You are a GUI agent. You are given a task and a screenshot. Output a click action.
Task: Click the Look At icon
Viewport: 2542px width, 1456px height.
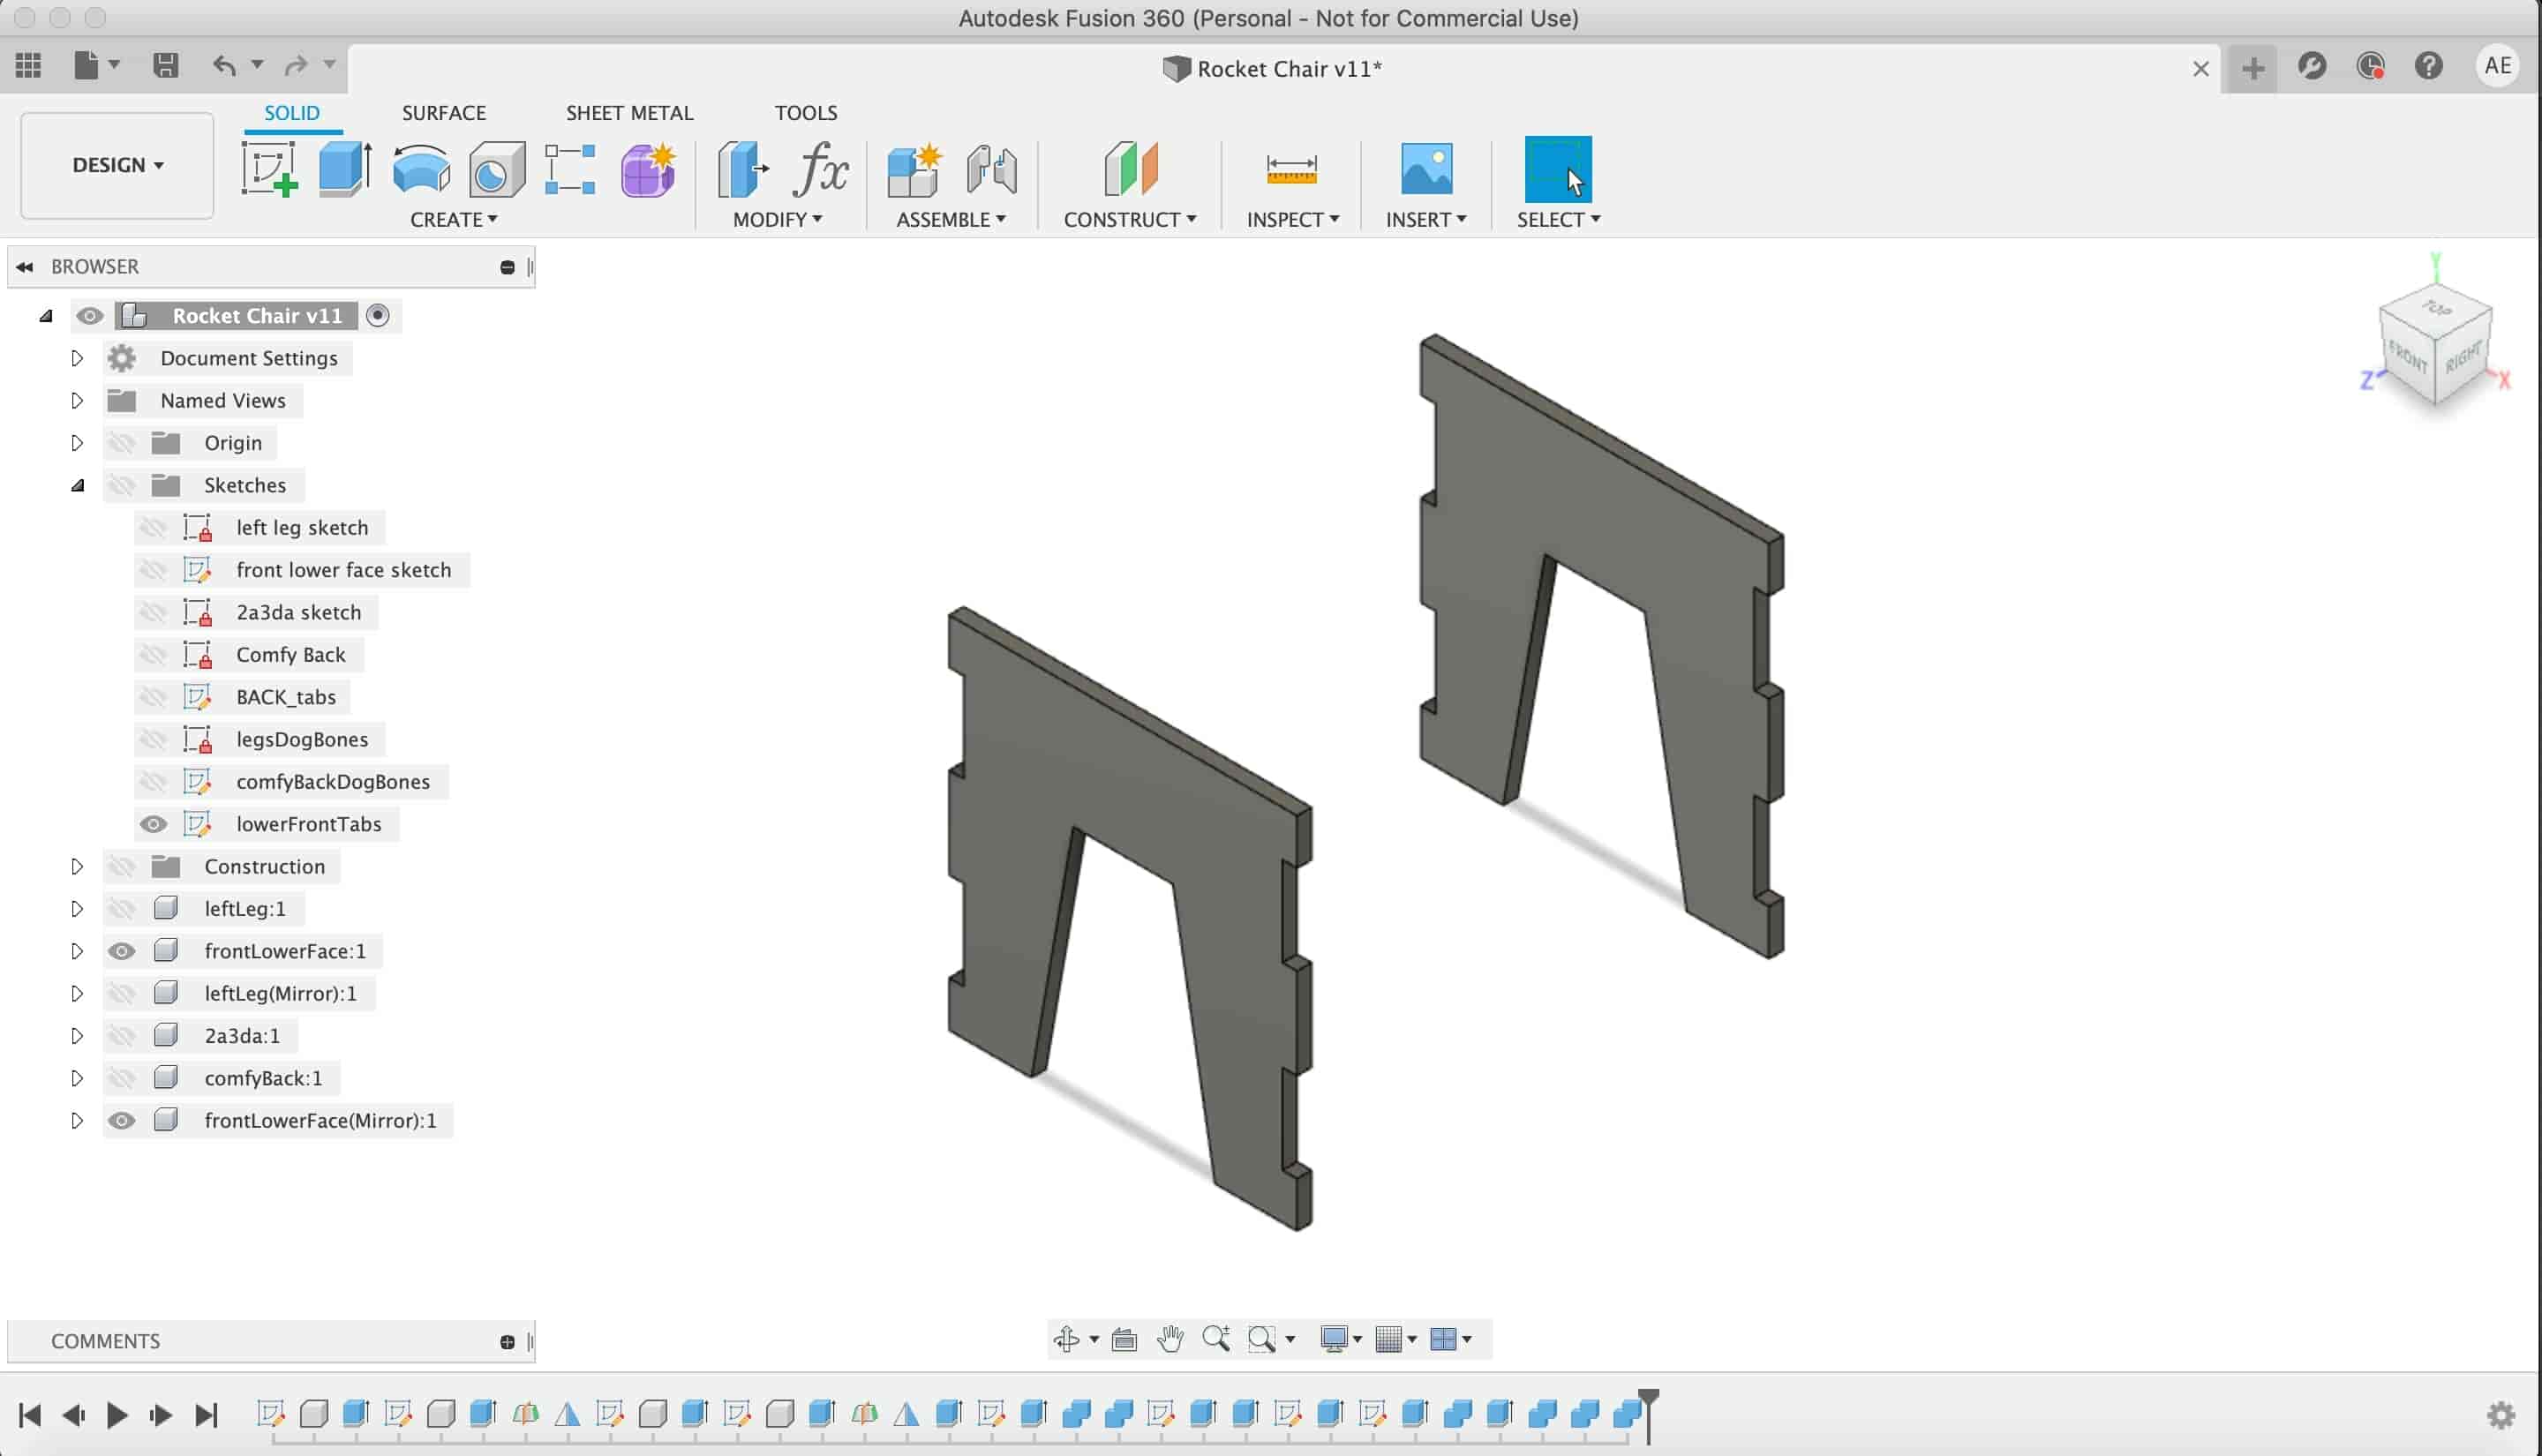[1125, 1339]
